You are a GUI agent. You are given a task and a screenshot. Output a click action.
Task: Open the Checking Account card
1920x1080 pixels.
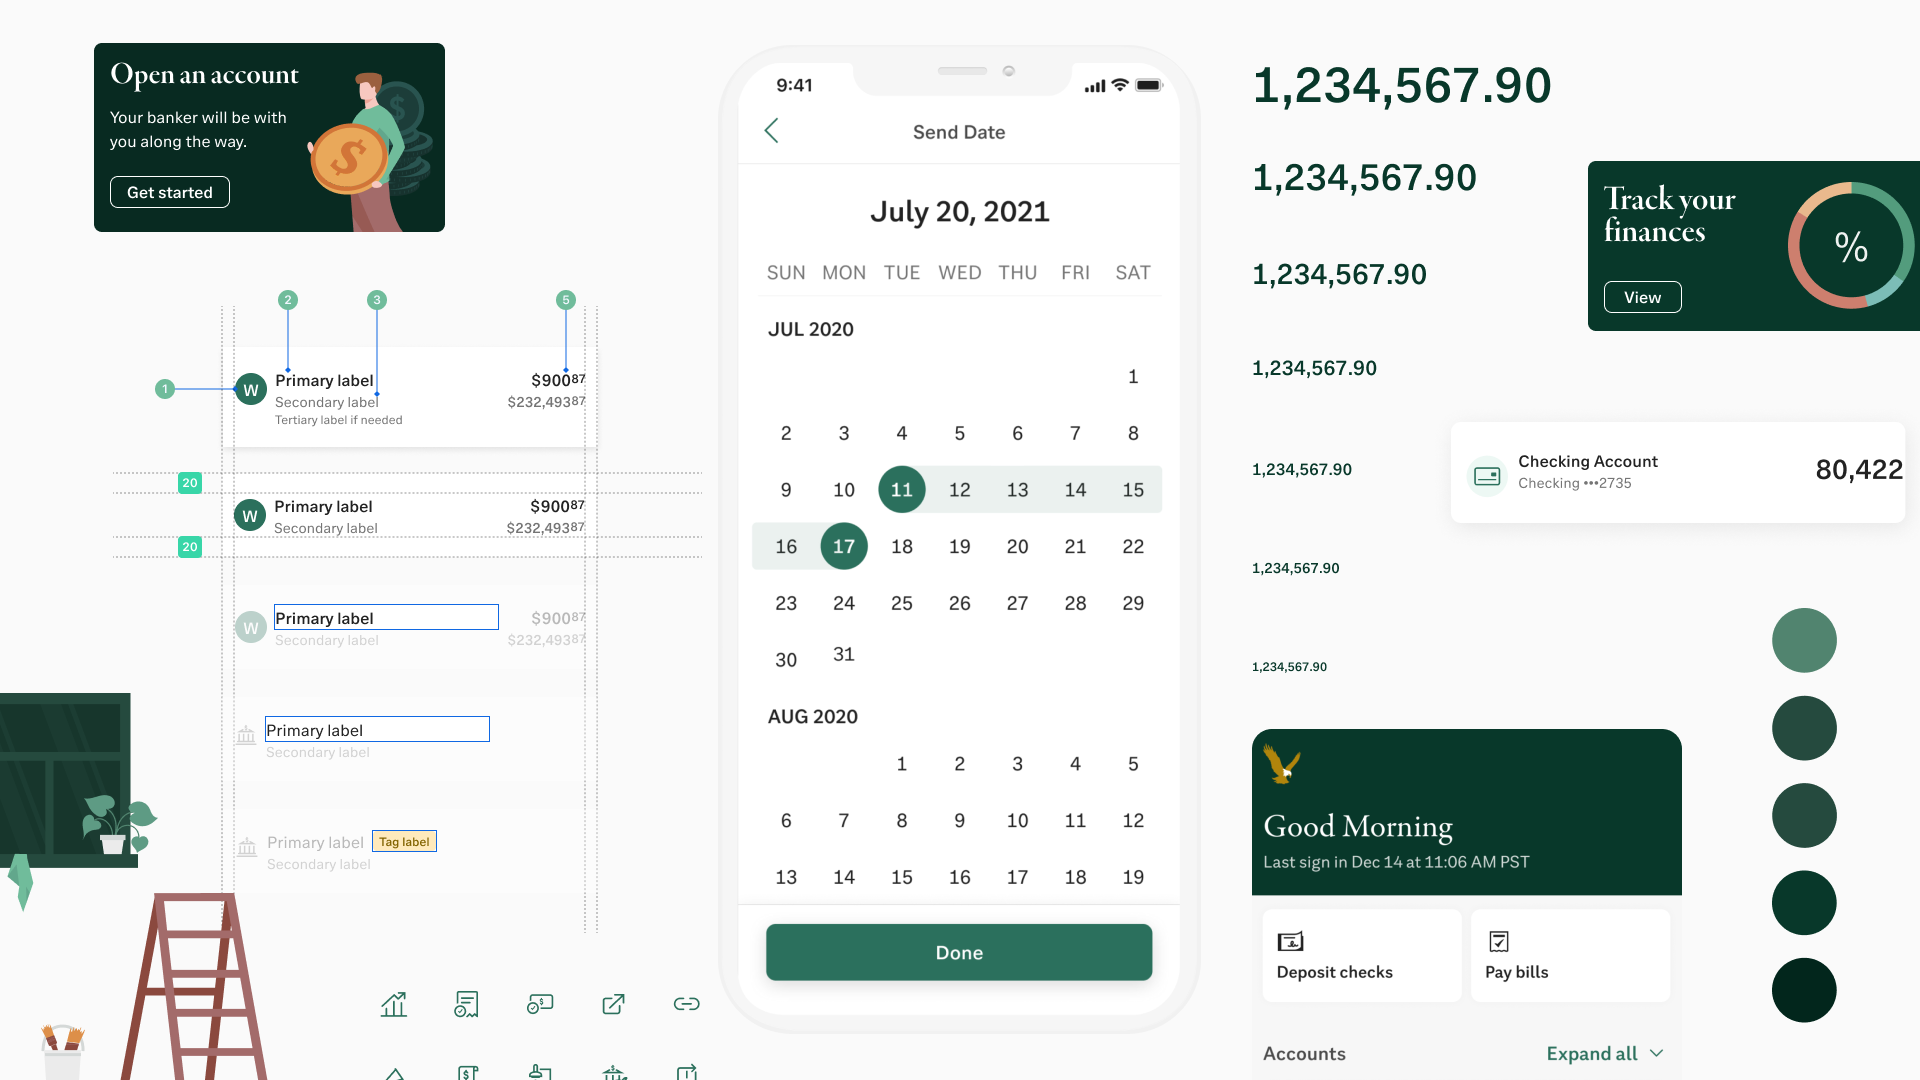point(1677,472)
